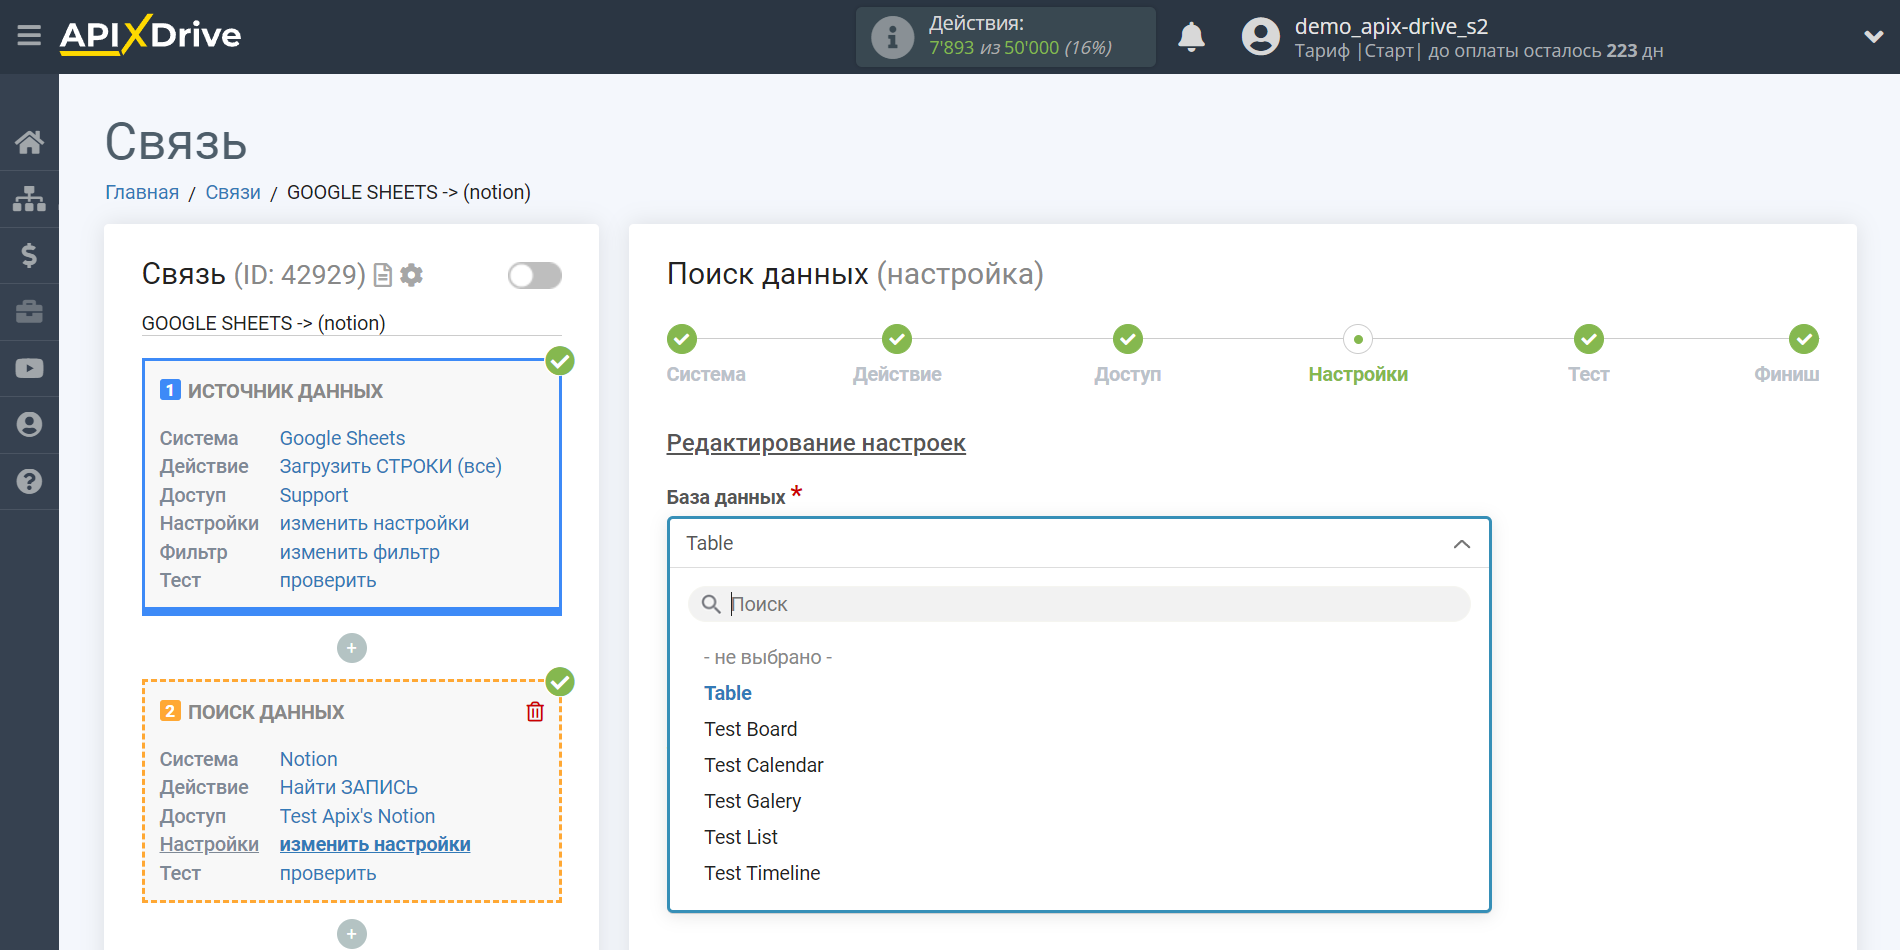Screen dimensions: 1900x950
Task: Click Test Apix's Notion access link
Action: [357, 816]
